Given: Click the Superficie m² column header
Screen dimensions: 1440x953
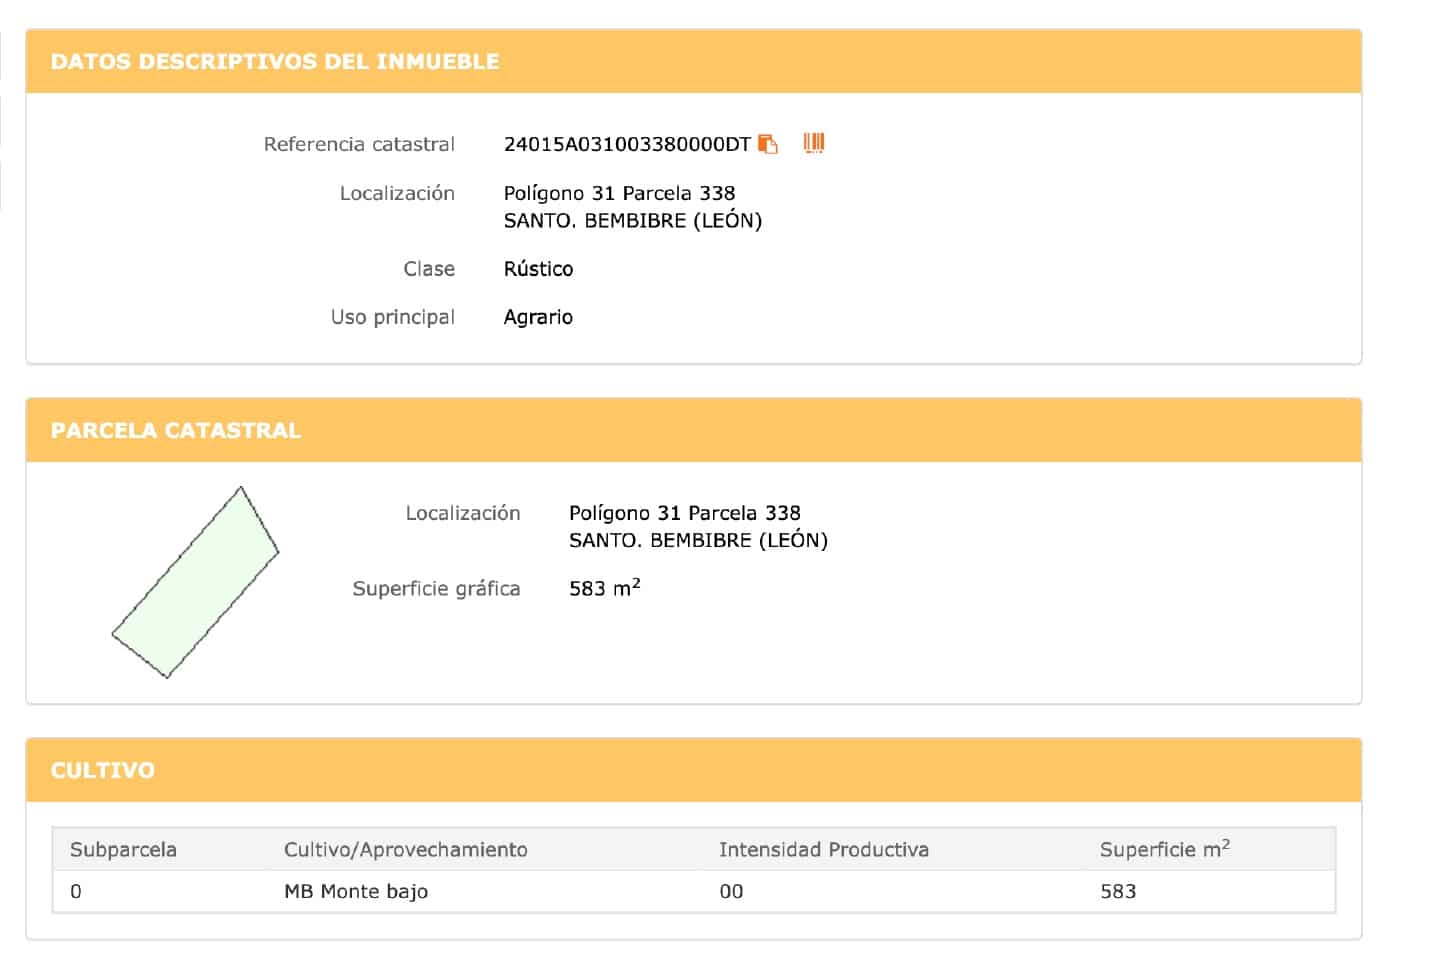Looking at the screenshot, I should tap(1164, 849).
